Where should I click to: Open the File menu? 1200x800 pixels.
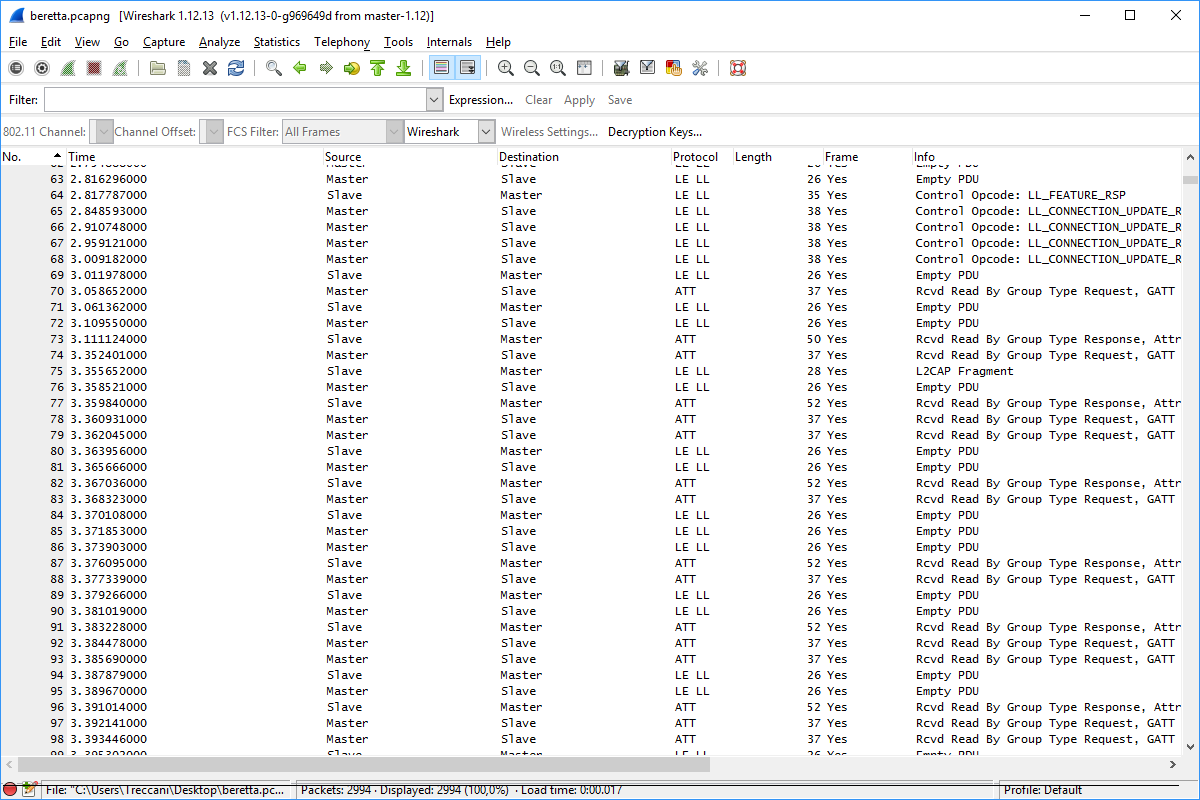coord(18,42)
